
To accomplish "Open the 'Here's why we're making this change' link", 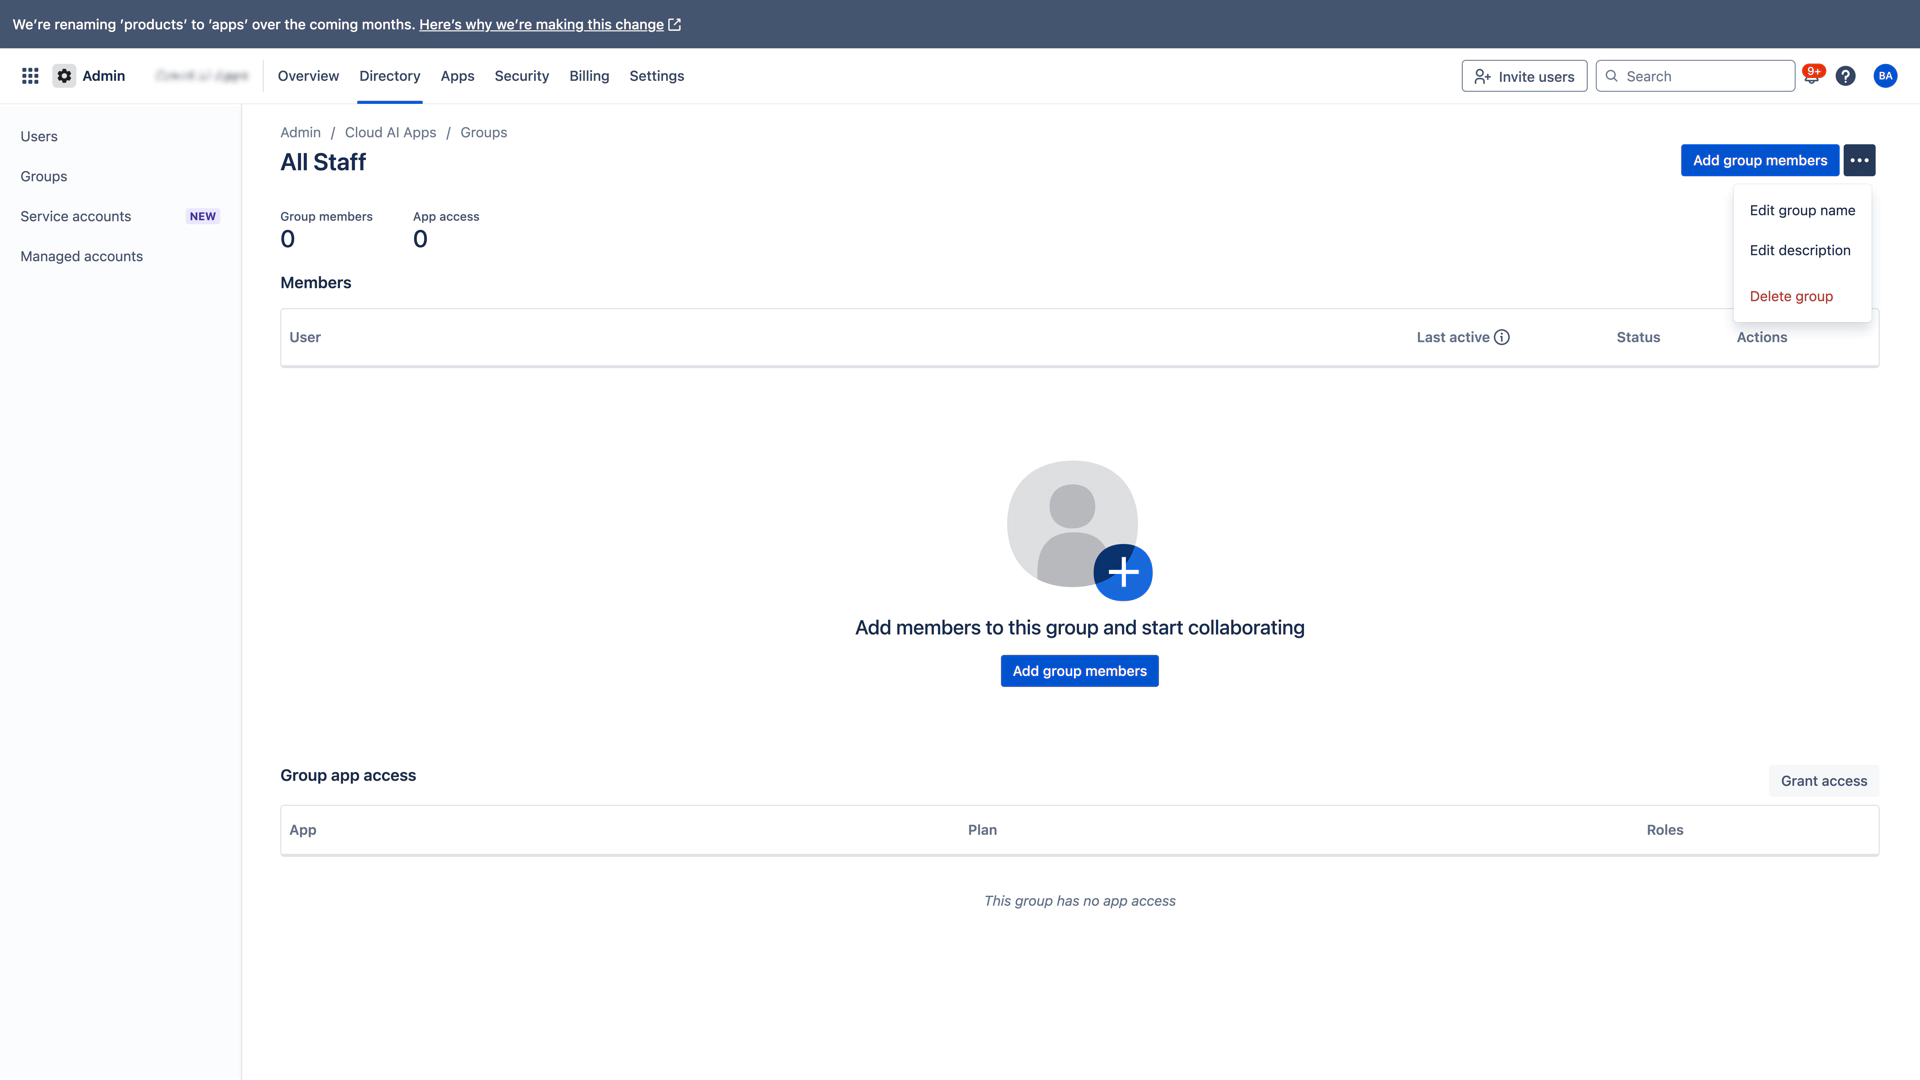I will click(541, 24).
